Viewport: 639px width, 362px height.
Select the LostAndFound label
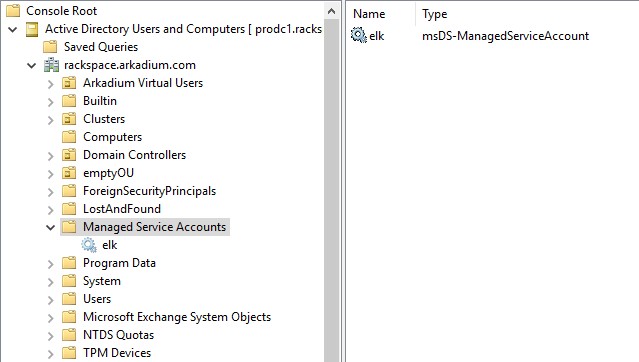(x=122, y=209)
